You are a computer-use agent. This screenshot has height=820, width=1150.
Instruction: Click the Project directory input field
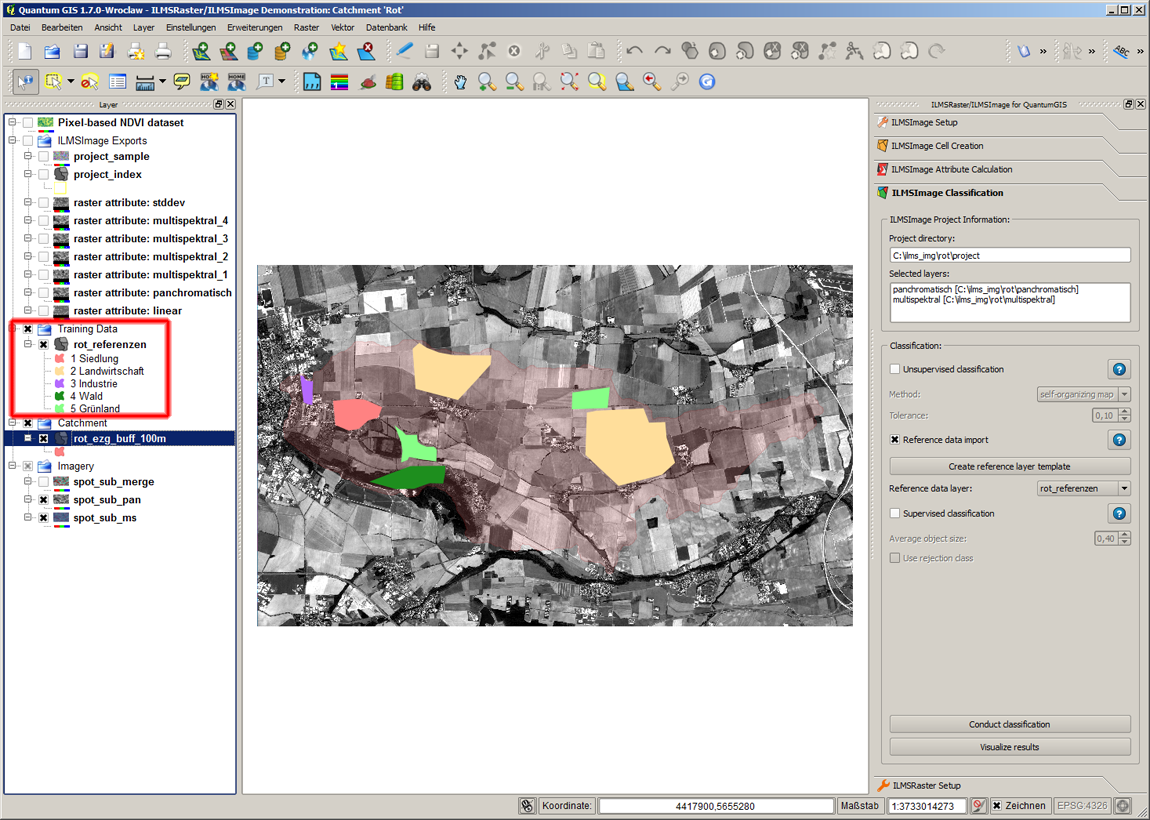pos(1009,256)
